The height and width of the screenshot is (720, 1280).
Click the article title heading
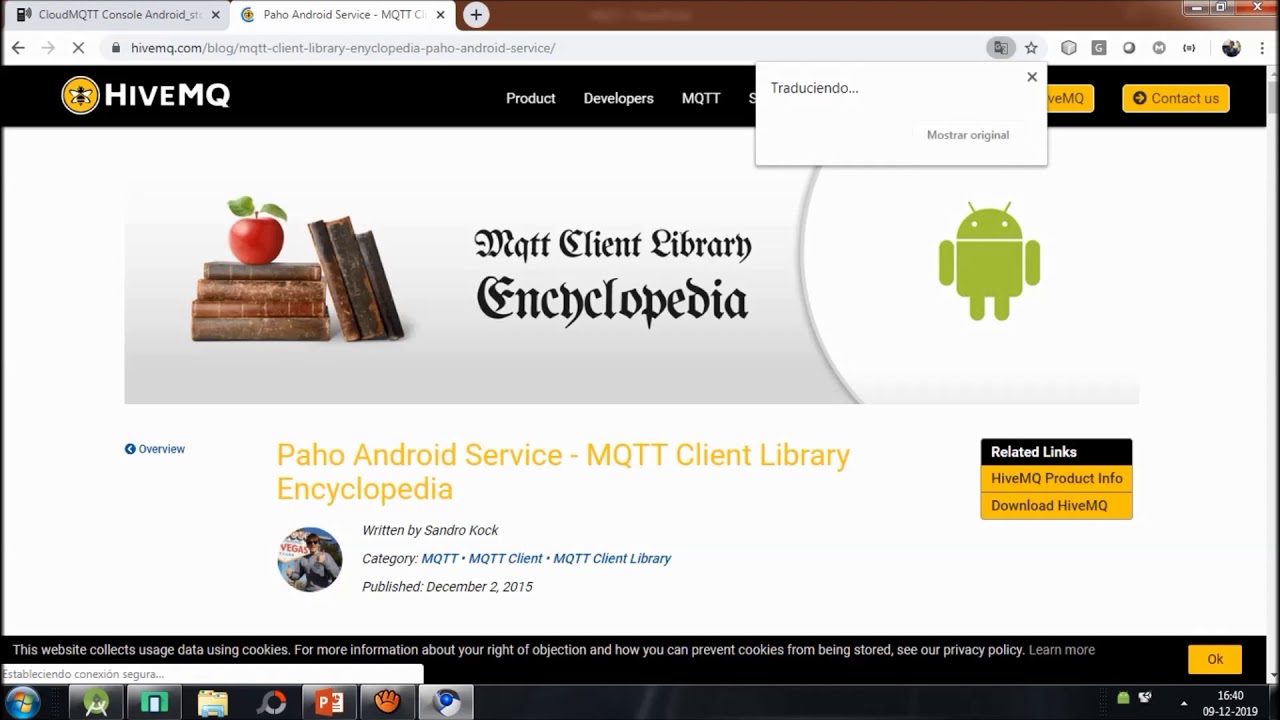point(563,471)
